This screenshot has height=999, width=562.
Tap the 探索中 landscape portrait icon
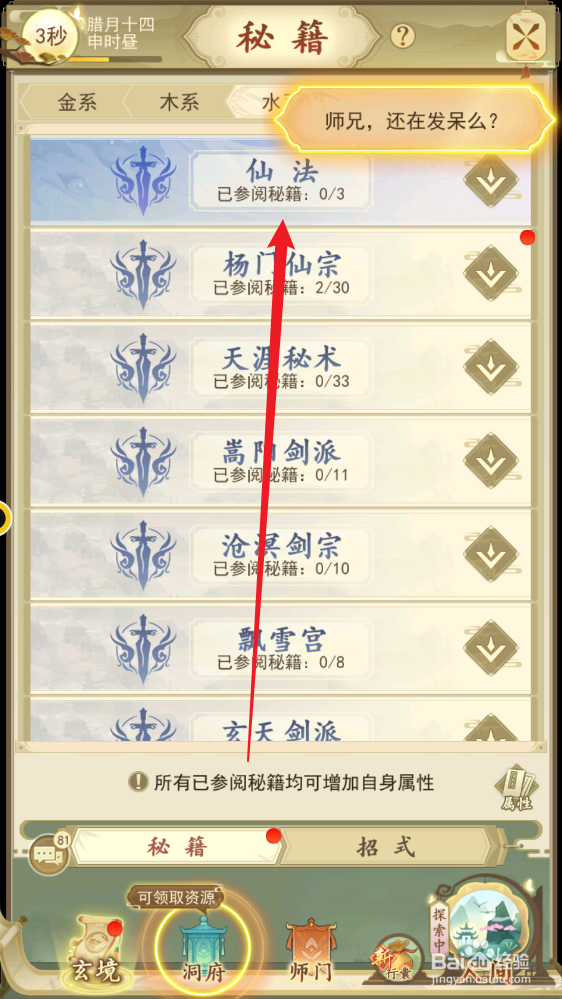click(x=488, y=930)
